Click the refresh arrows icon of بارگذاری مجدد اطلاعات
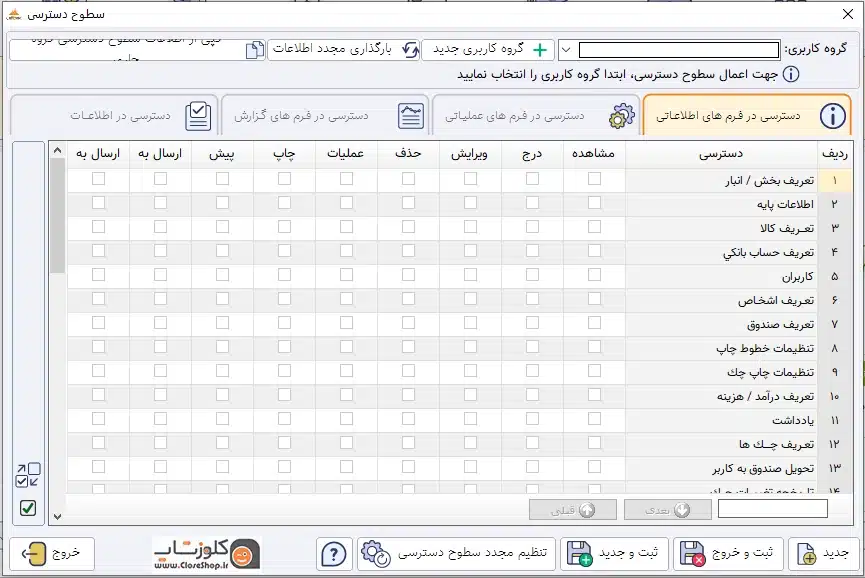The height and width of the screenshot is (578, 865). pyautogui.click(x=410, y=50)
